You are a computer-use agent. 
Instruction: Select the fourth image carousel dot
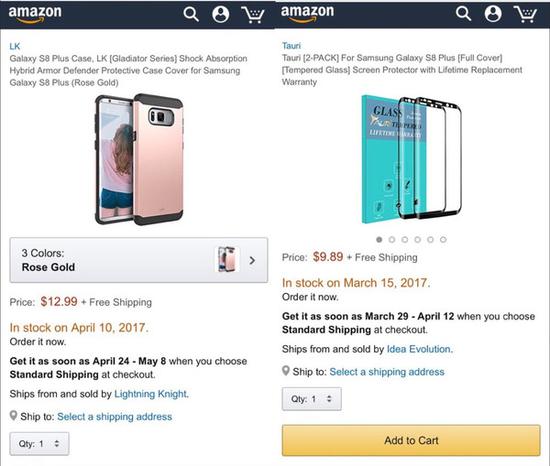(x=417, y=239)
